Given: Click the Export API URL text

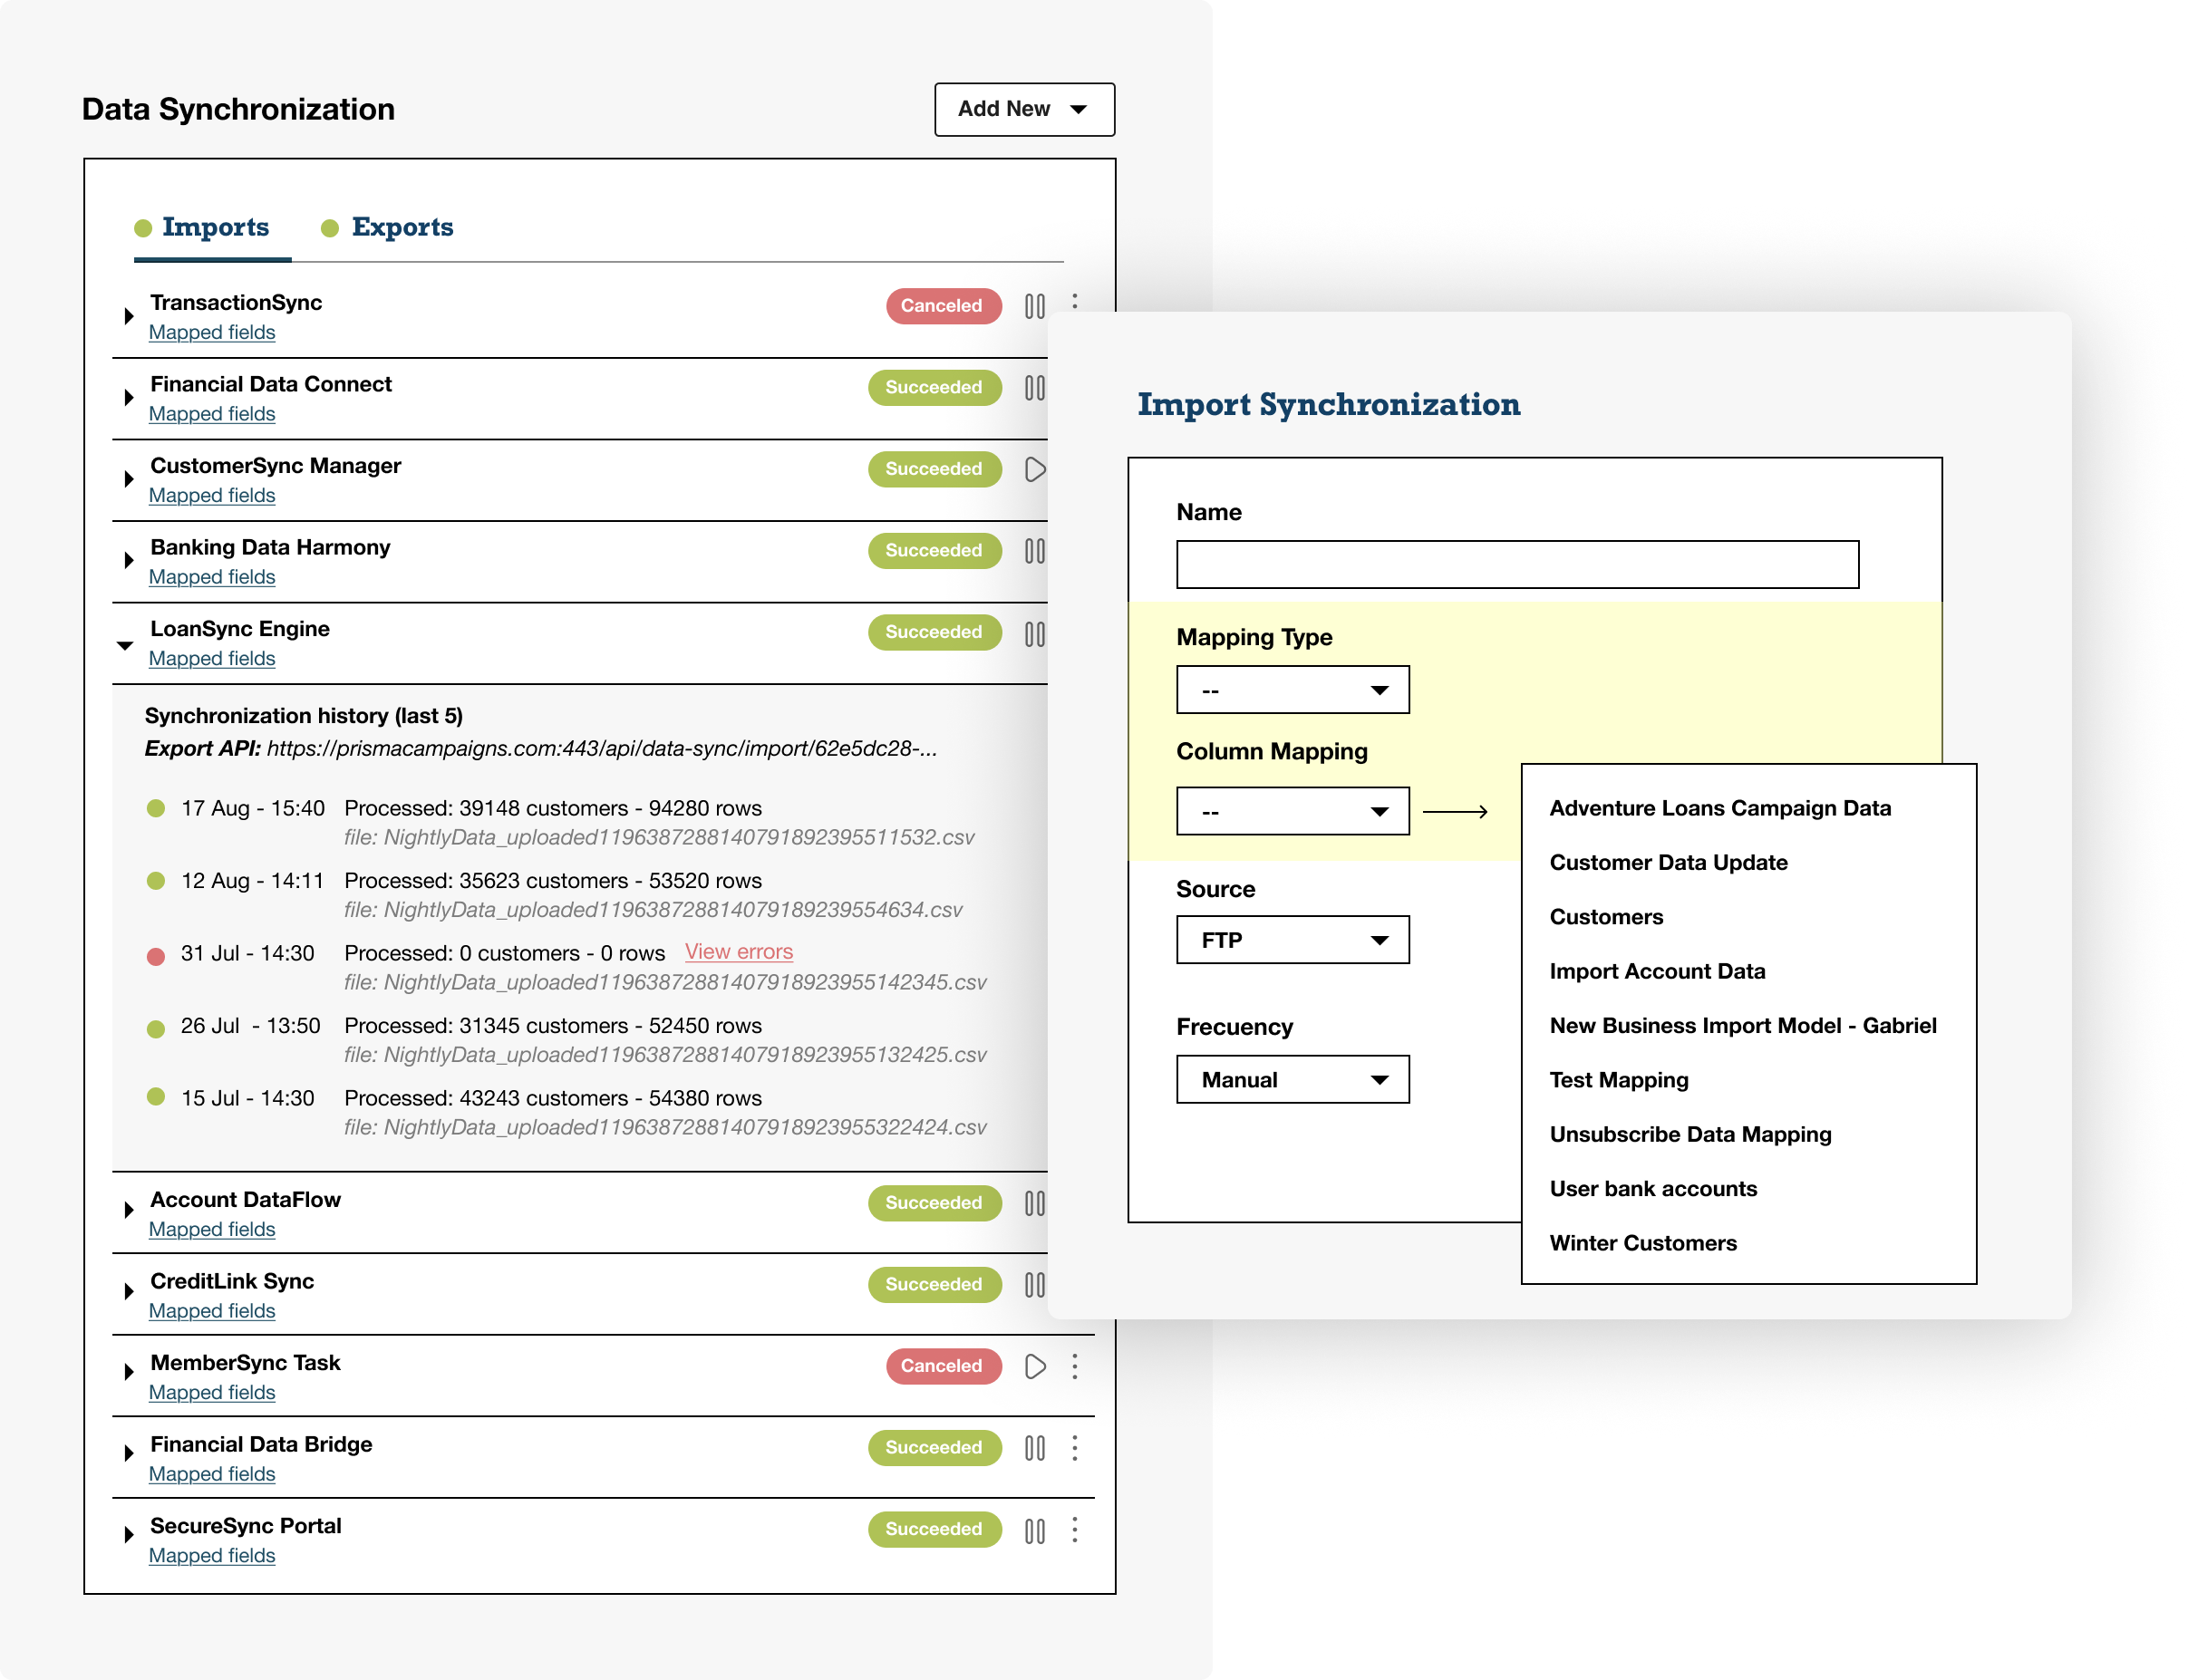Looking at the screenshot, I should [x=602, y=749].
